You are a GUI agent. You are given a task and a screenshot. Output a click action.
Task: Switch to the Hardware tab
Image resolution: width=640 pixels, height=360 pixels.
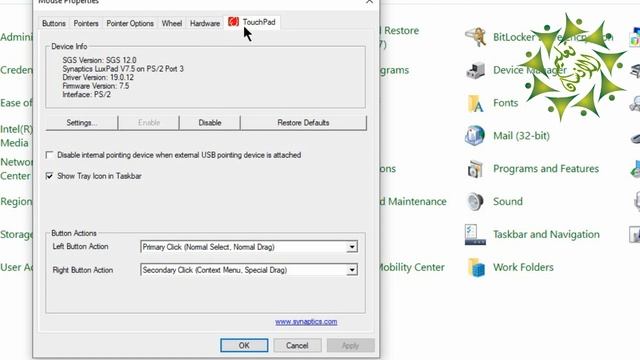pyautogui.click(x=205, y=23)
